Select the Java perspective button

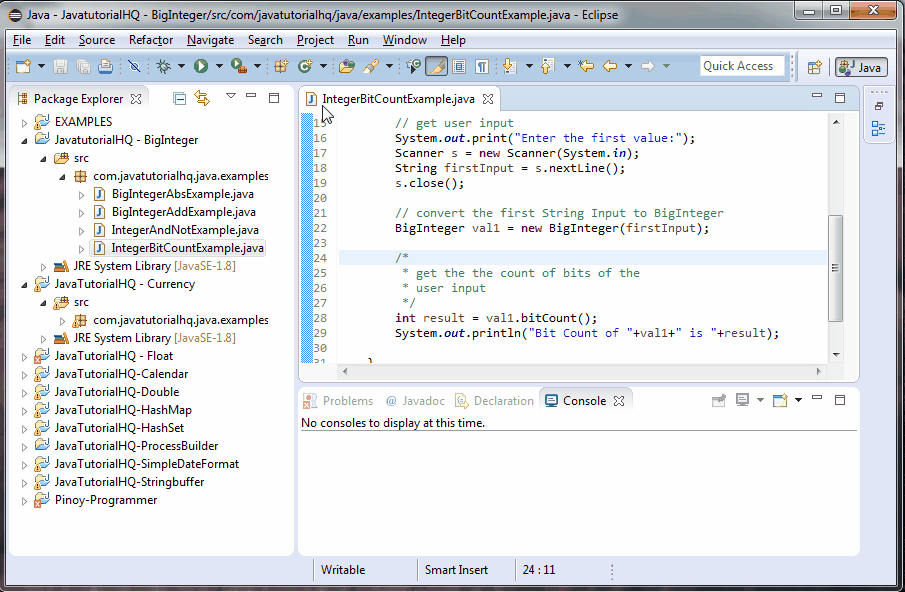tap(861, 67)
